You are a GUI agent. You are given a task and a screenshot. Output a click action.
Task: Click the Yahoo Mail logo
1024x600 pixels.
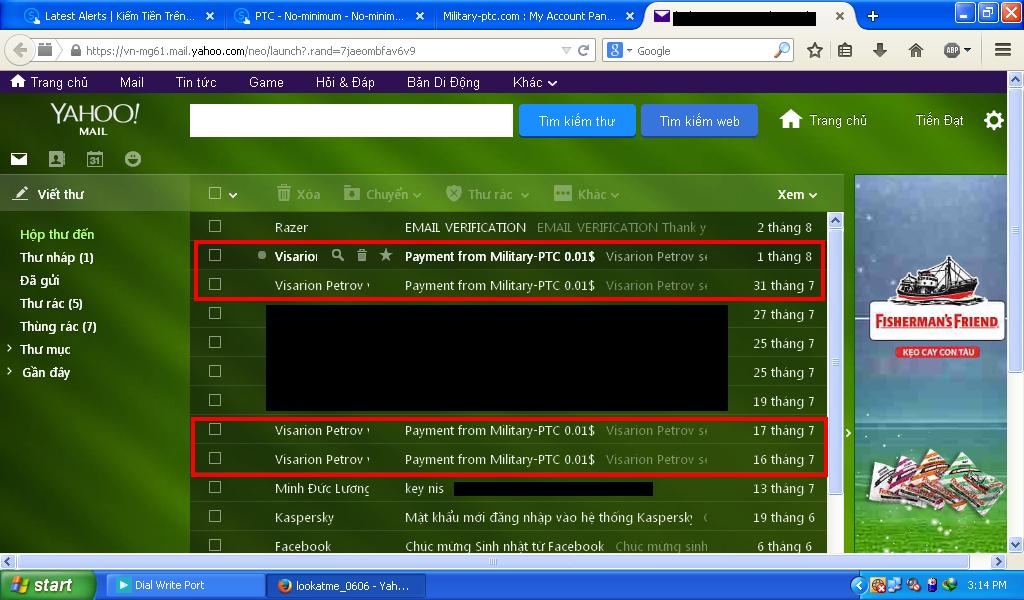point(95,119)
